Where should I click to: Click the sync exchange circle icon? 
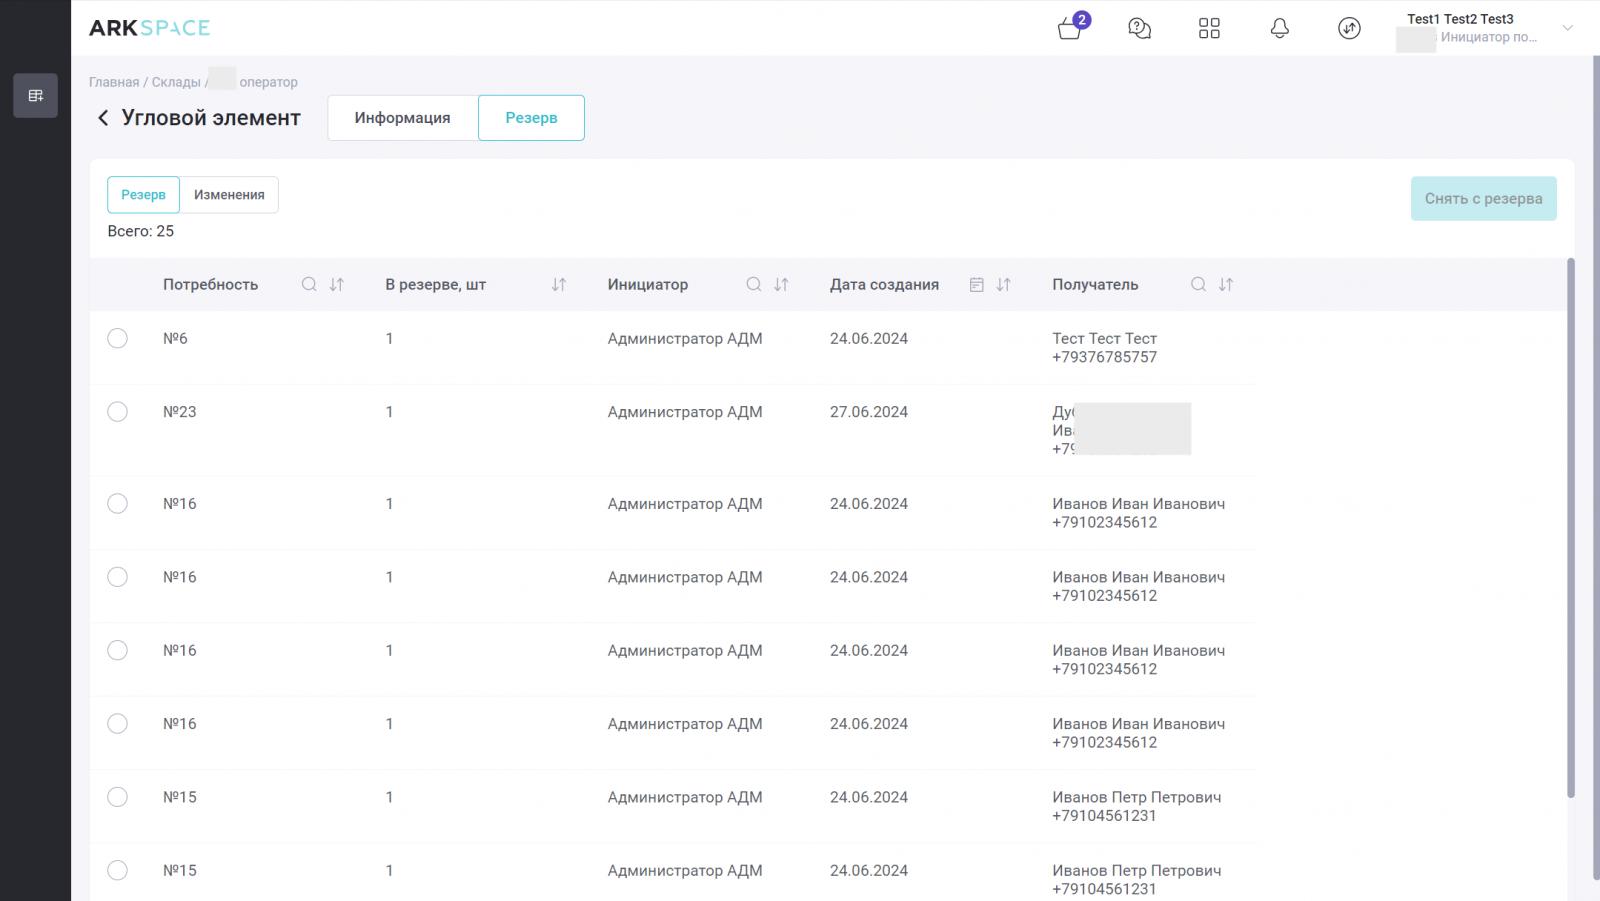(x=1349, y=28)
